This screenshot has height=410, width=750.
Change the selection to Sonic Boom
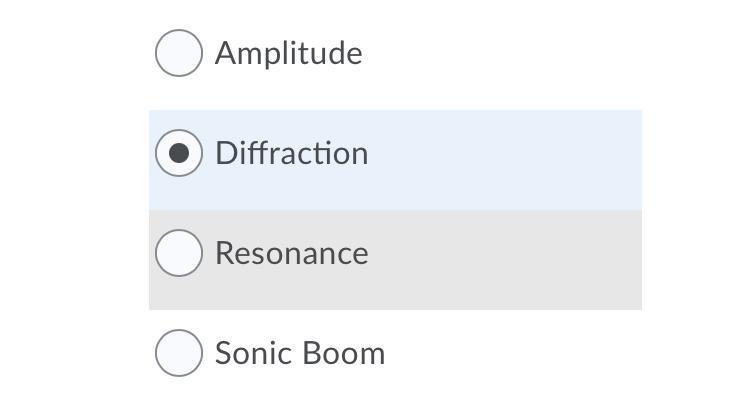pos(179,353)
